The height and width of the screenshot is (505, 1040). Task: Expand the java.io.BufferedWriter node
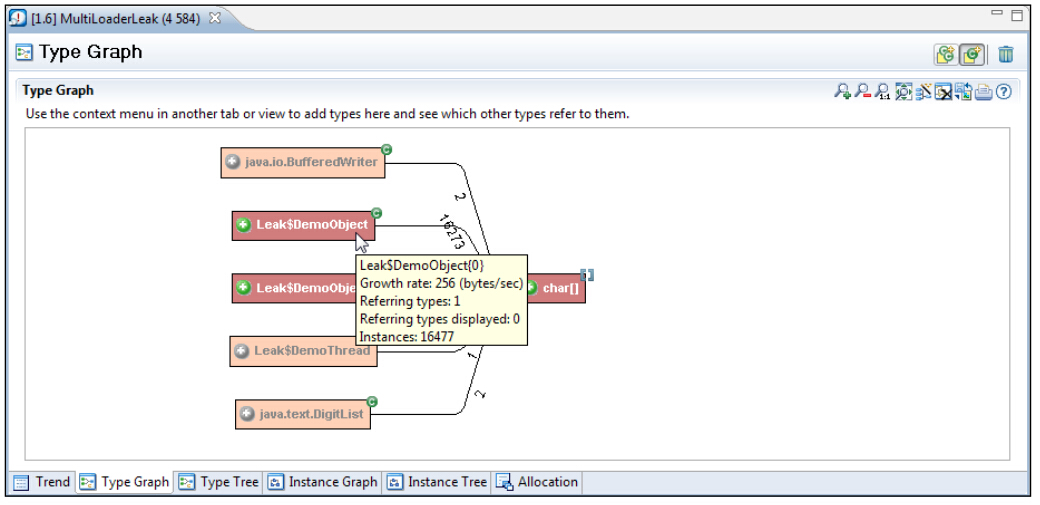tap(232, 162)
